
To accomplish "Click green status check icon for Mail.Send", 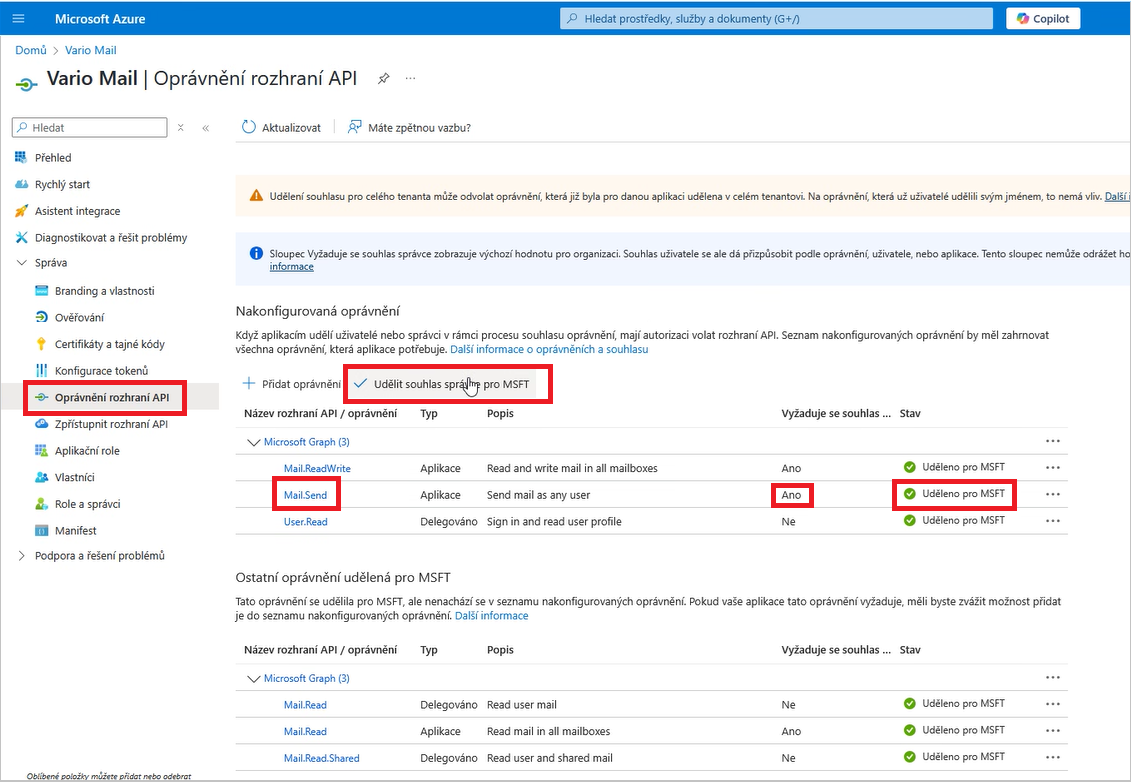I will point(910,493).
